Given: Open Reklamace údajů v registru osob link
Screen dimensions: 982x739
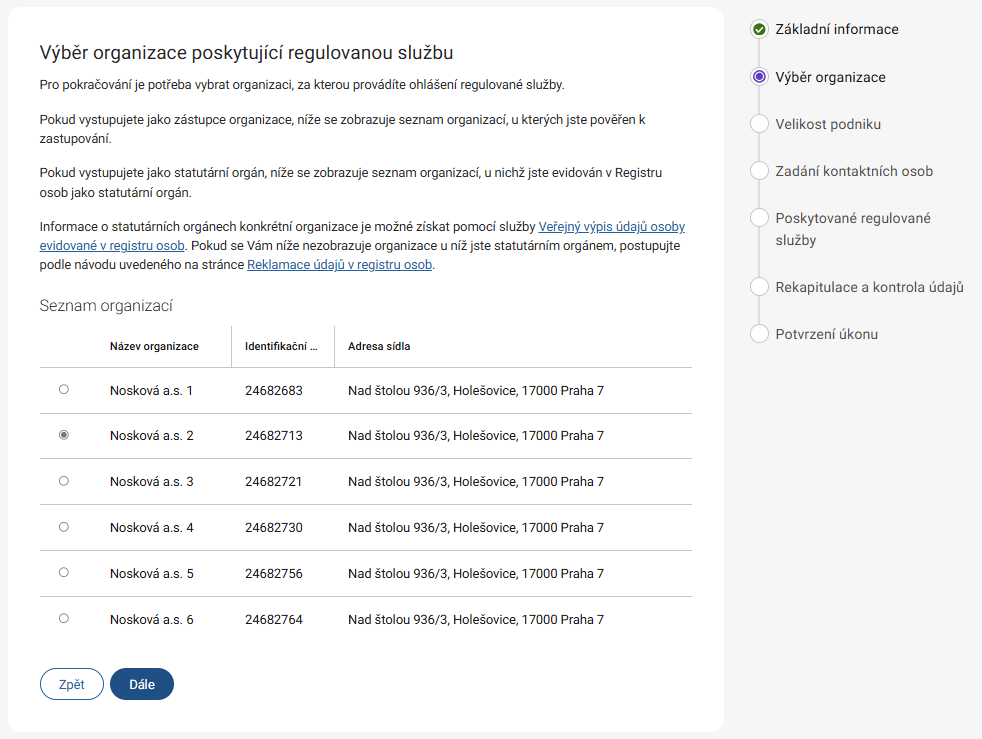Looking at the screenshot, I should coord(339,265).
